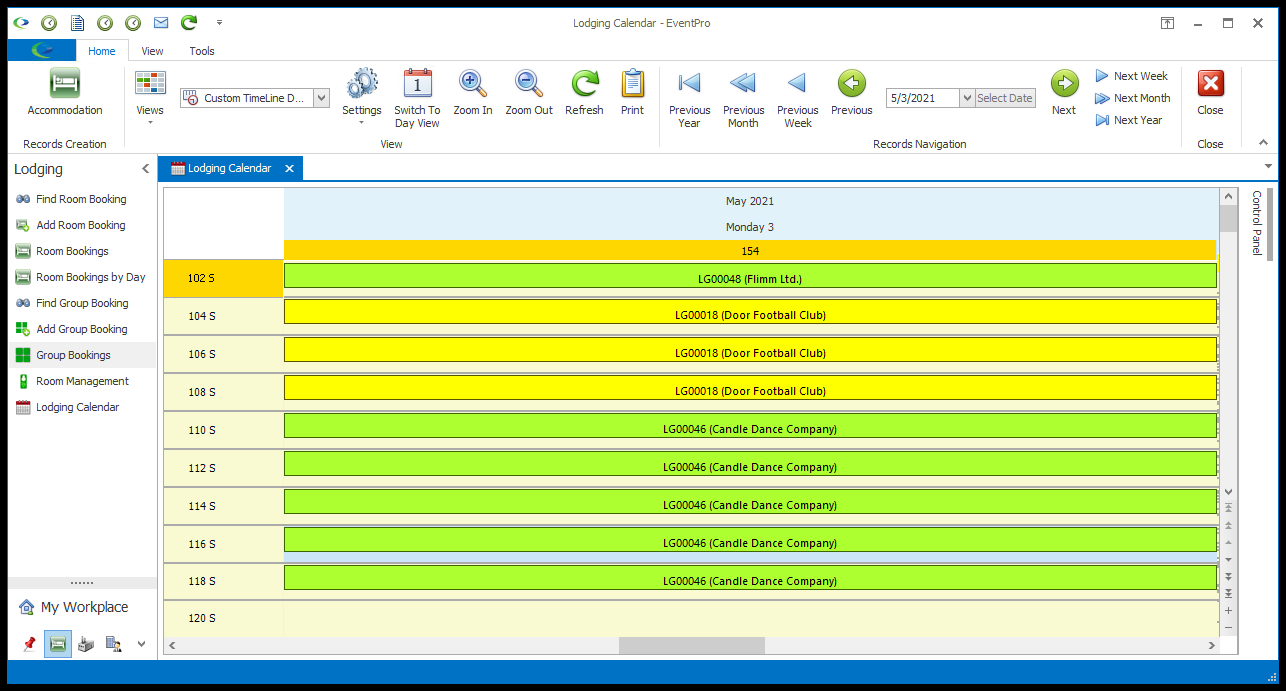The width and height of the screenshot is (1286, 691).
Task: Open the Tools ribbon tab
Action: [x=202, y=51]
